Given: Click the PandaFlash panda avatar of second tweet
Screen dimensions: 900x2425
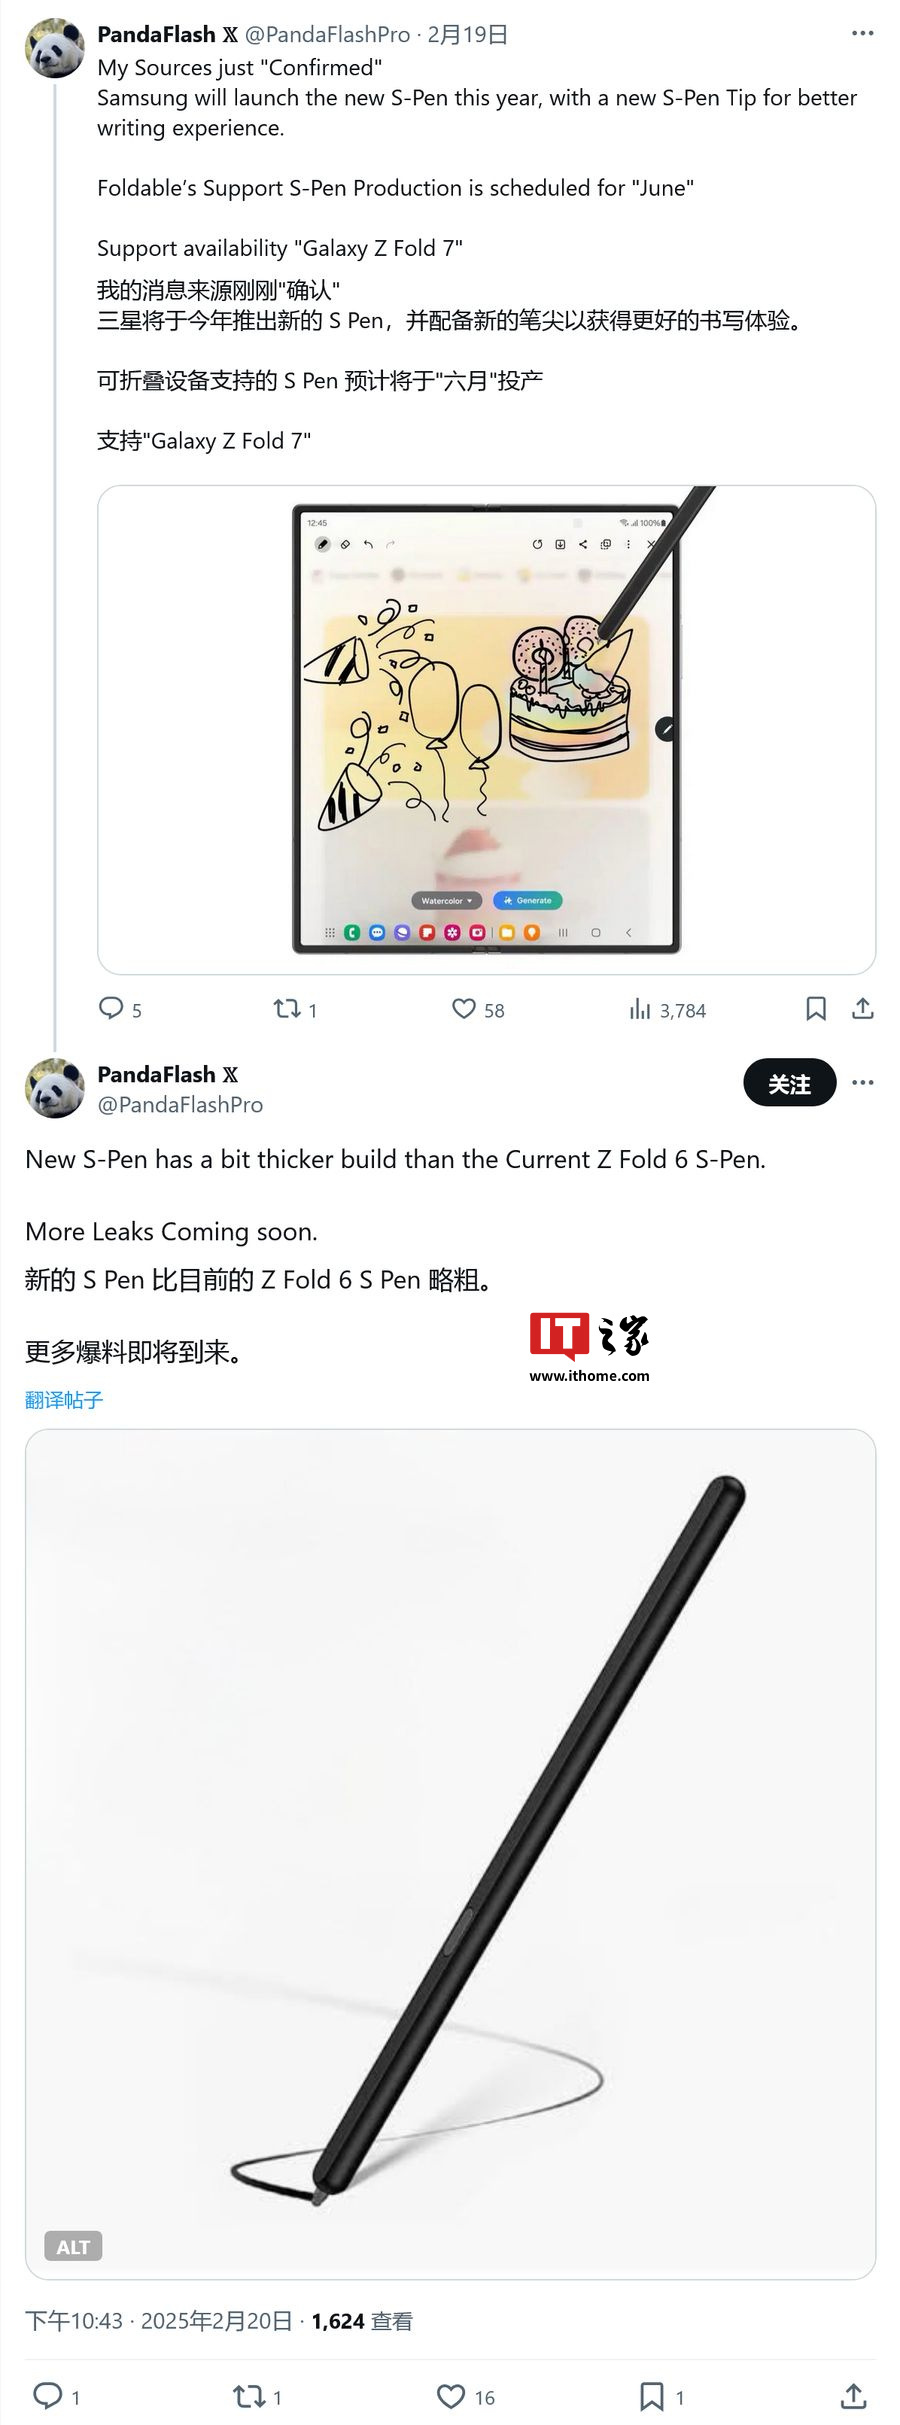Looking at the screenshot, I should pos(55,1088).
